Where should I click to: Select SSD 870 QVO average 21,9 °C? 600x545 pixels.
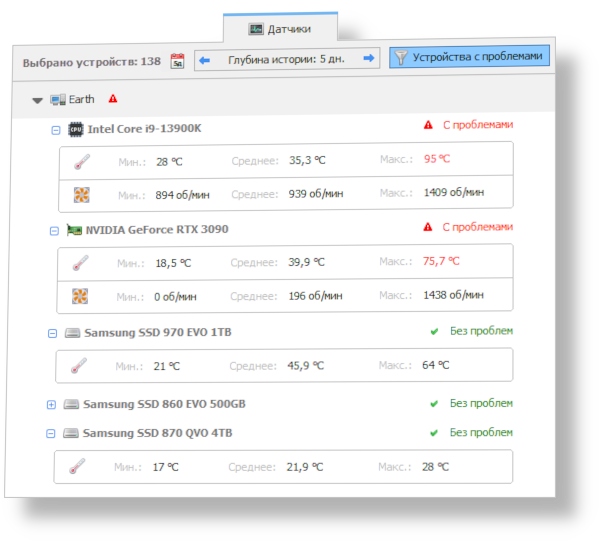305,467
